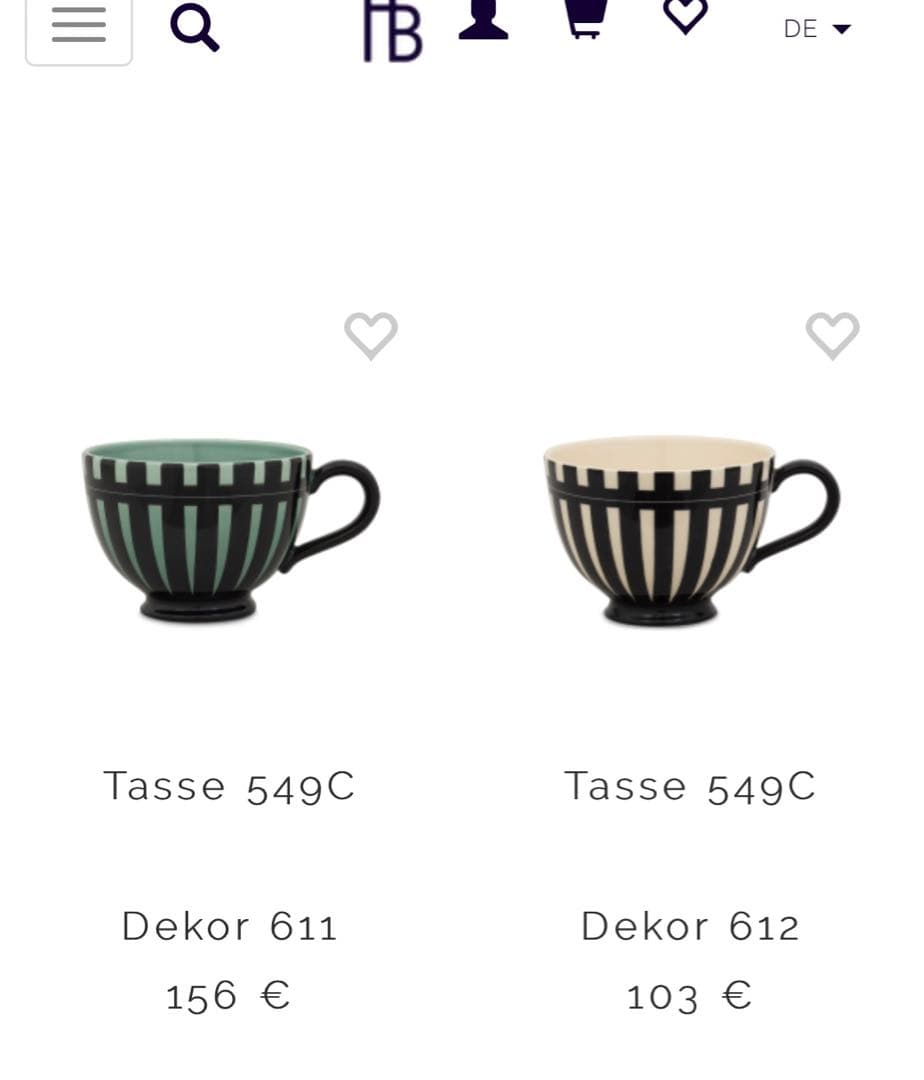Viewport: 924px width, 1080px height.
Task: Add Dekor 612 cup to favorites
Action: [x=832, y=336]
